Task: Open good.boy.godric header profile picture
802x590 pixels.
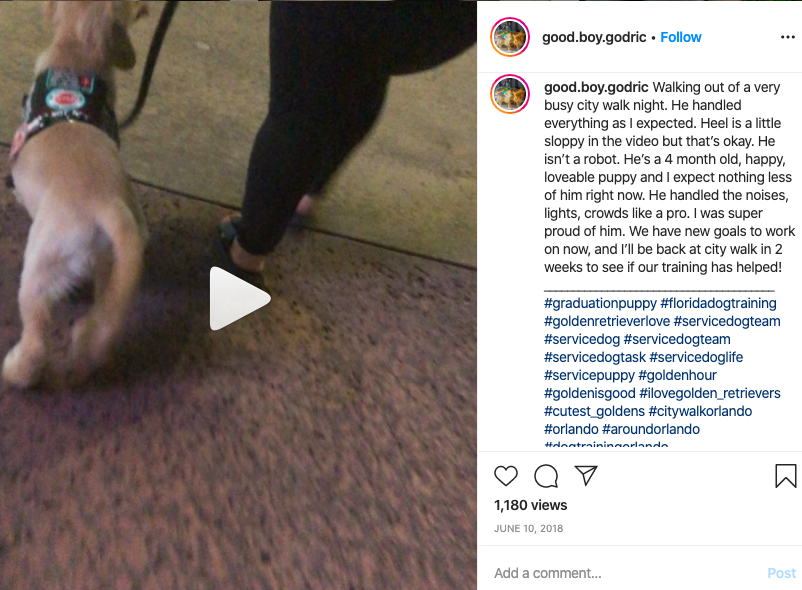Action: coord(509,37)
